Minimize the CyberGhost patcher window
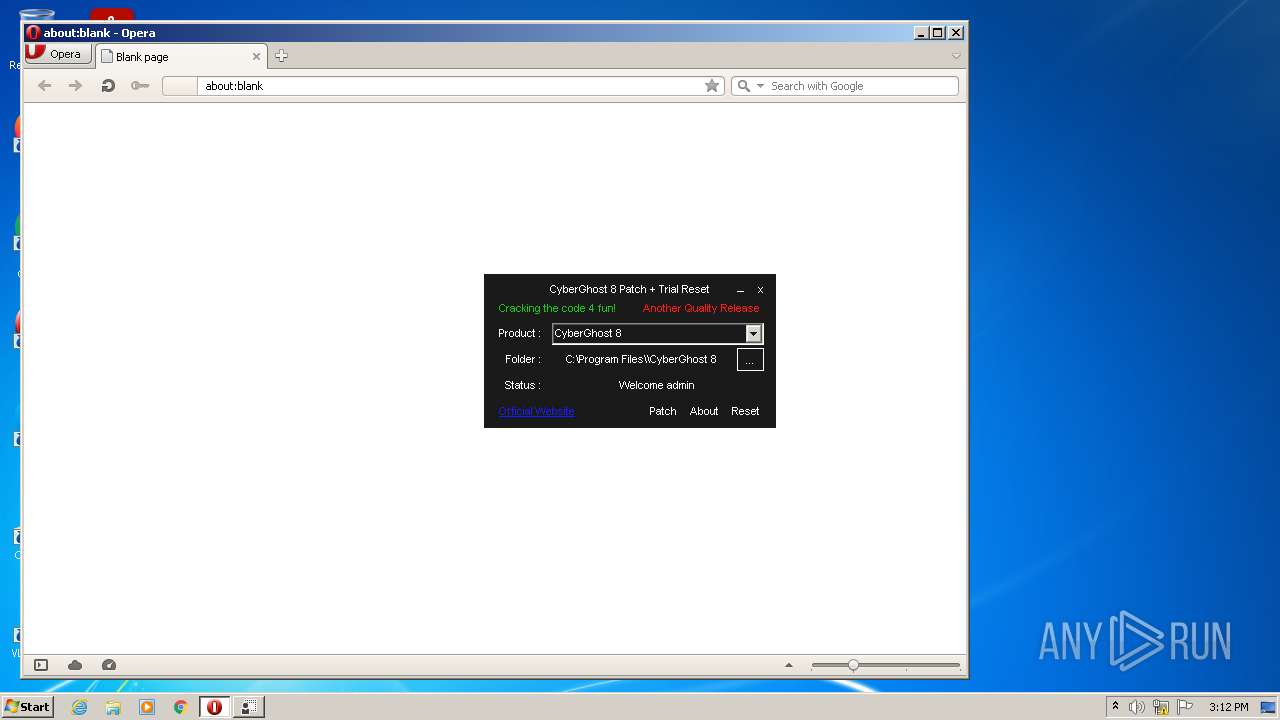Image resolution: width=1280 pixels, height=720 pixels. click(x=740, y=290)
